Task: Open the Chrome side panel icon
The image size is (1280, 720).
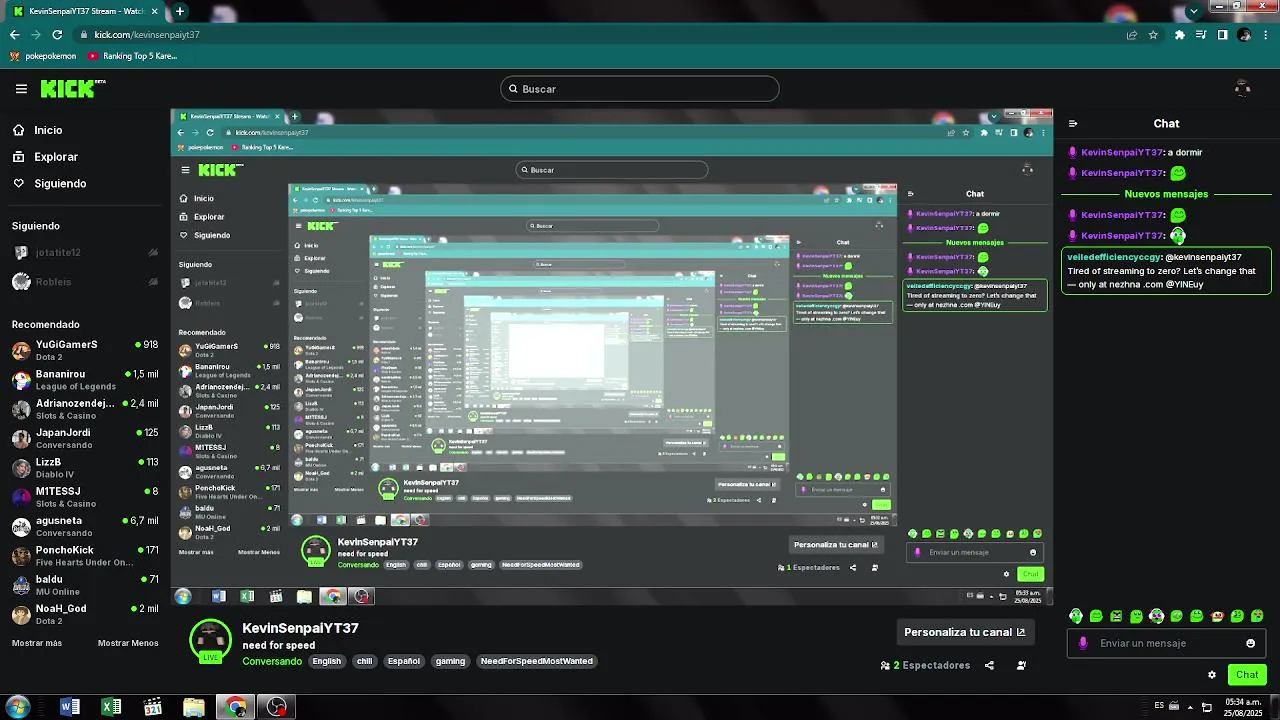Action: pos(1222,34)
